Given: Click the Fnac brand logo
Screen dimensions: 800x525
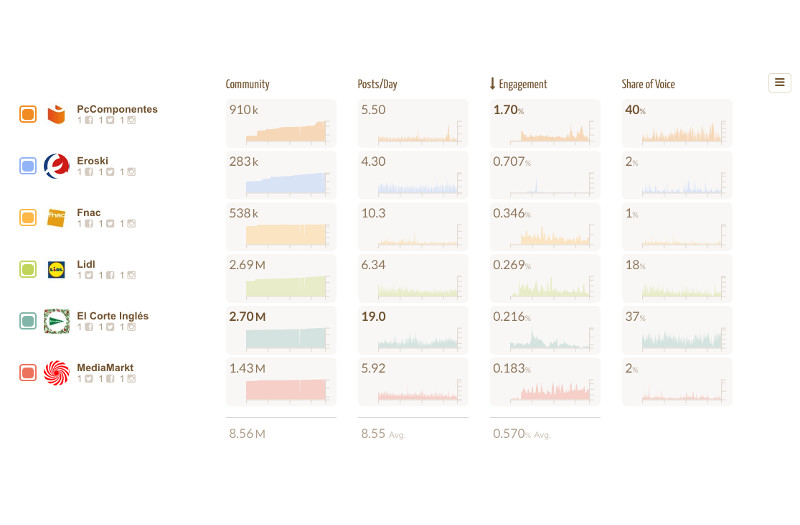Looking at the screenshot, I should (57, 217).
